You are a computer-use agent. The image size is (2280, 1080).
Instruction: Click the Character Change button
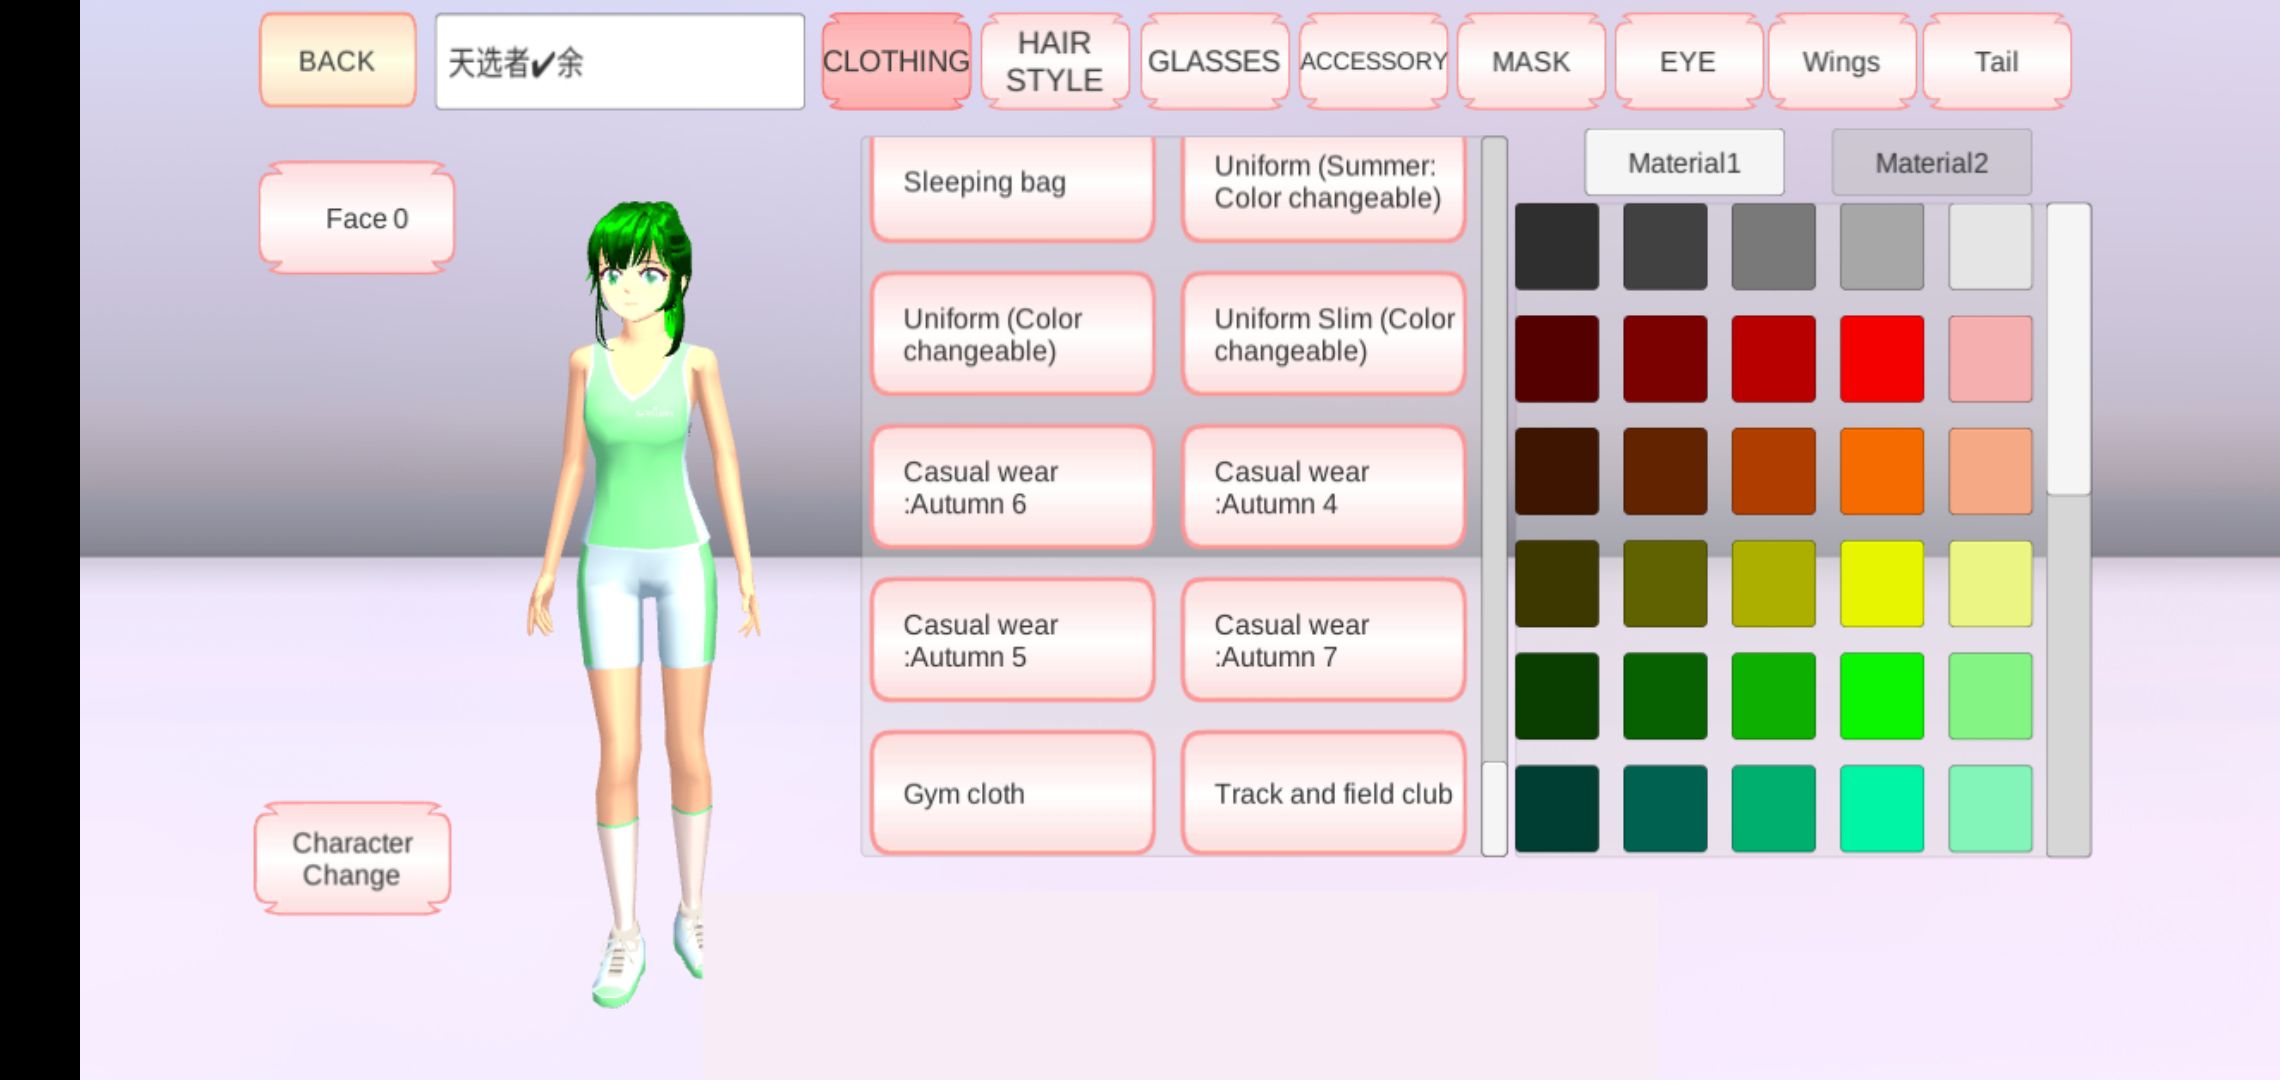pyautogui.click(x=352, y=859)
